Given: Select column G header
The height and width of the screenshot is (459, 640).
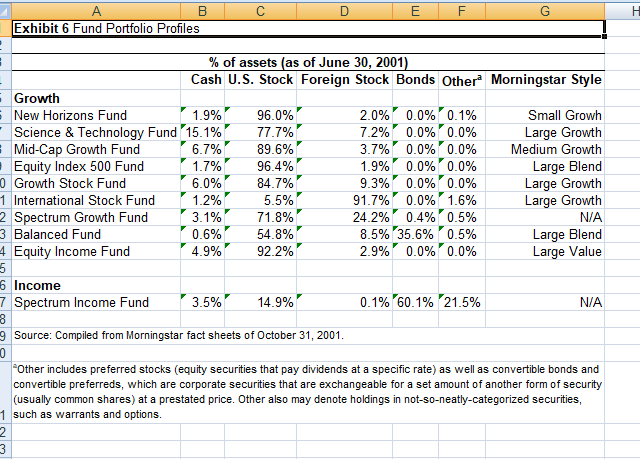Looking at the screenshot, I should [545, 11].
